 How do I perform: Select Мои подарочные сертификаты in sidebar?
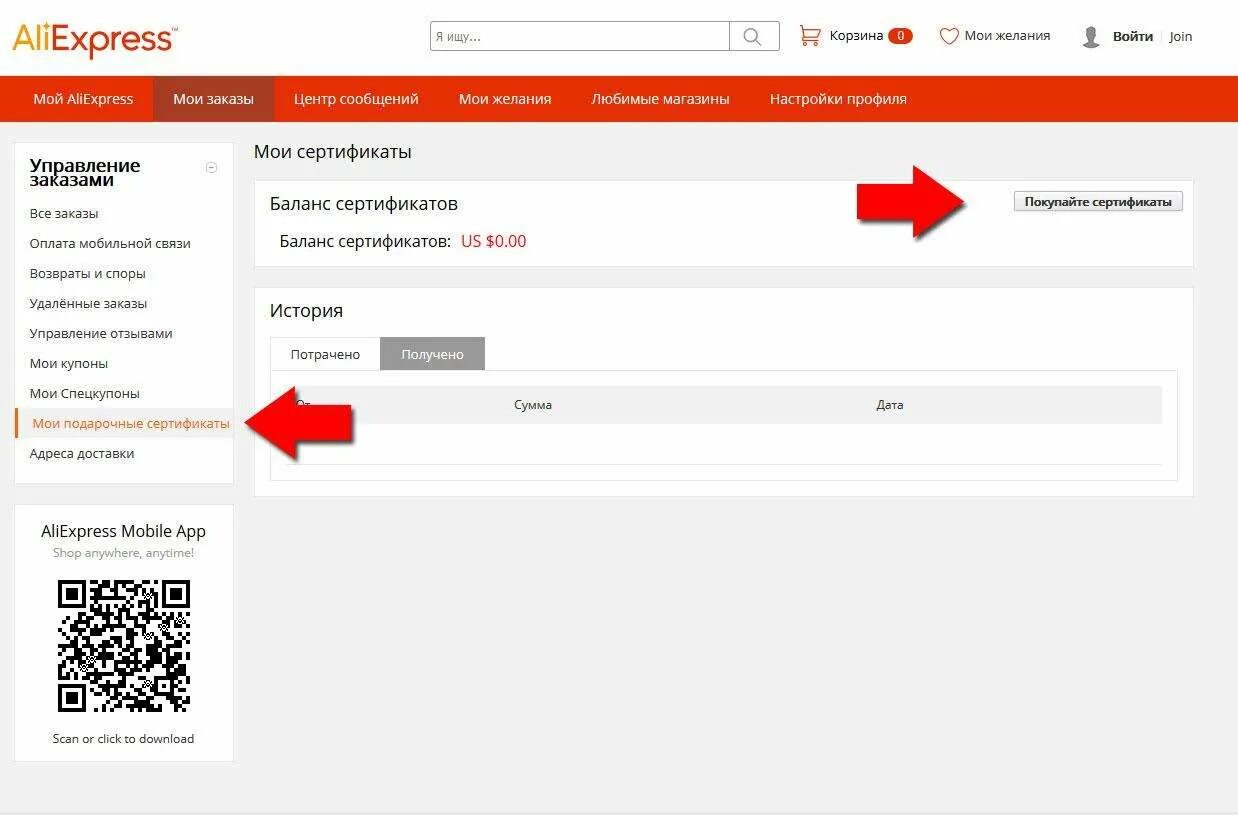pos(131,424)
